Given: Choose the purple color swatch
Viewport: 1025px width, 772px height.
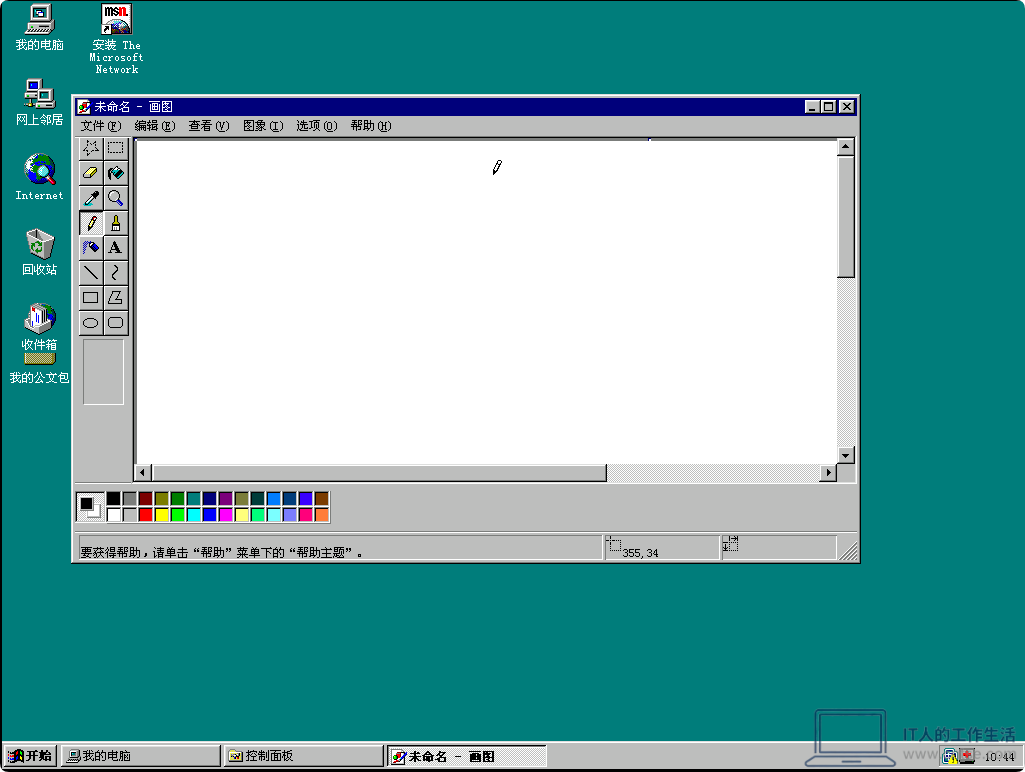Looking at the screenshot, I should click(x=226, y=499).
